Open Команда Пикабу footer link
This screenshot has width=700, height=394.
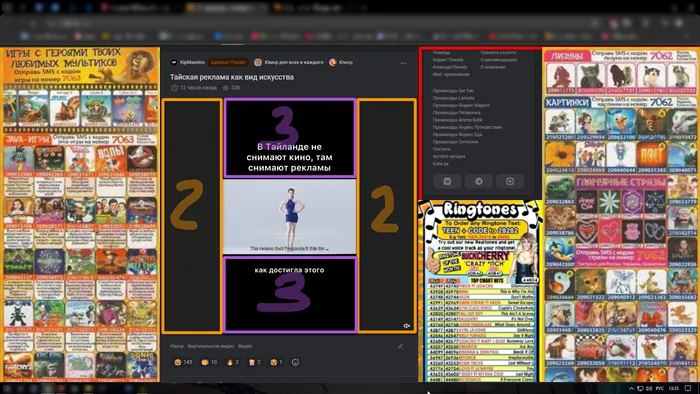coord(450,67)
